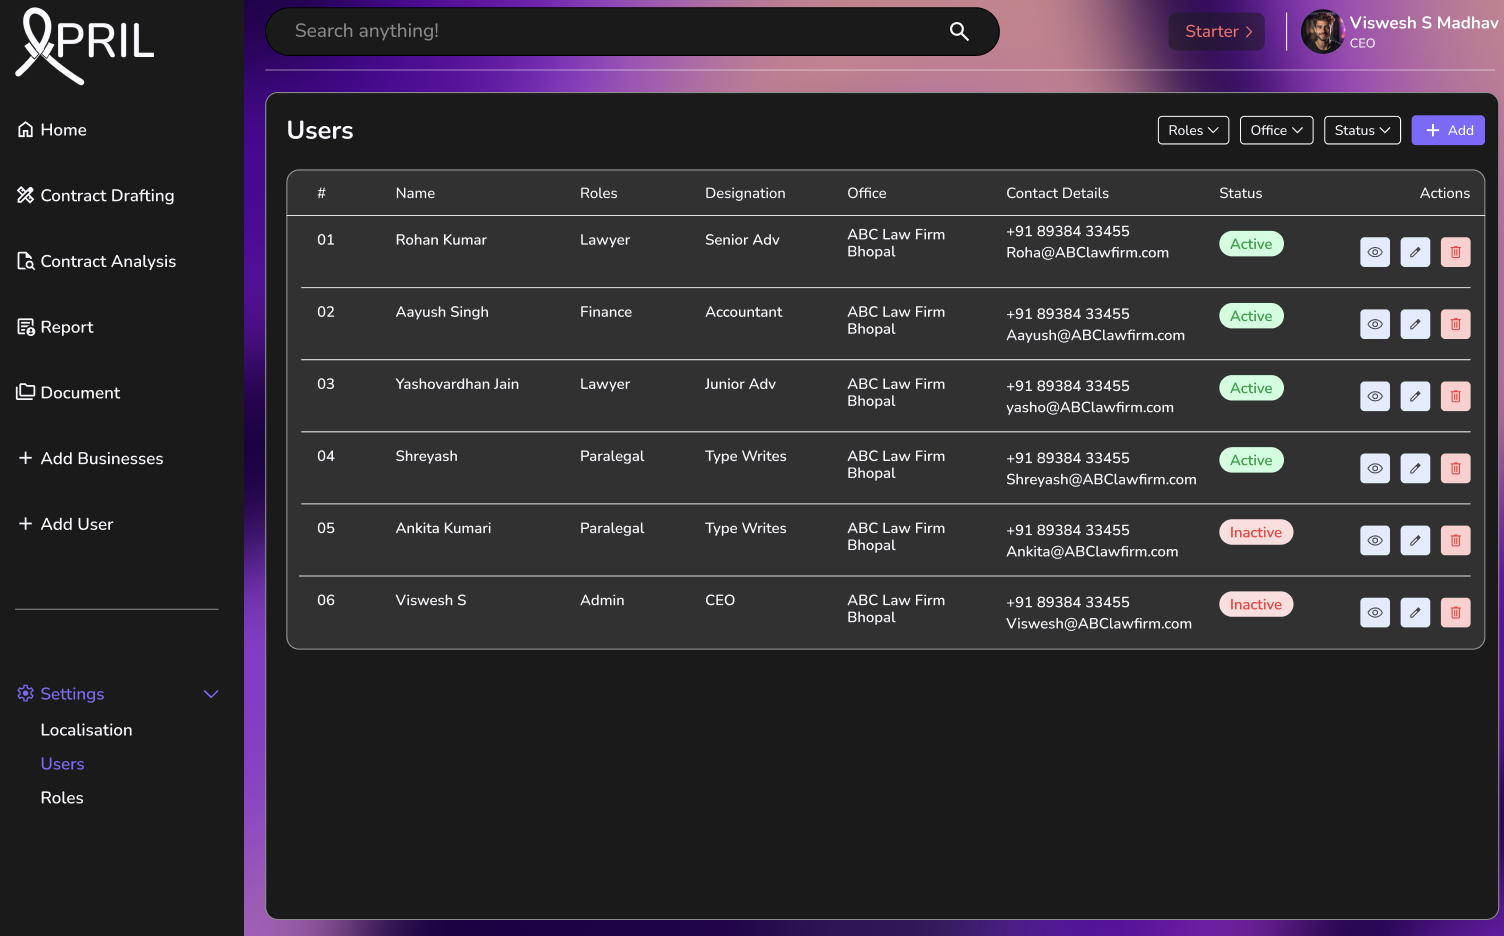The height and width of the screenshot is (936, 1504).
Task: Click the Add Businesses icon
Action: [26, 458]
